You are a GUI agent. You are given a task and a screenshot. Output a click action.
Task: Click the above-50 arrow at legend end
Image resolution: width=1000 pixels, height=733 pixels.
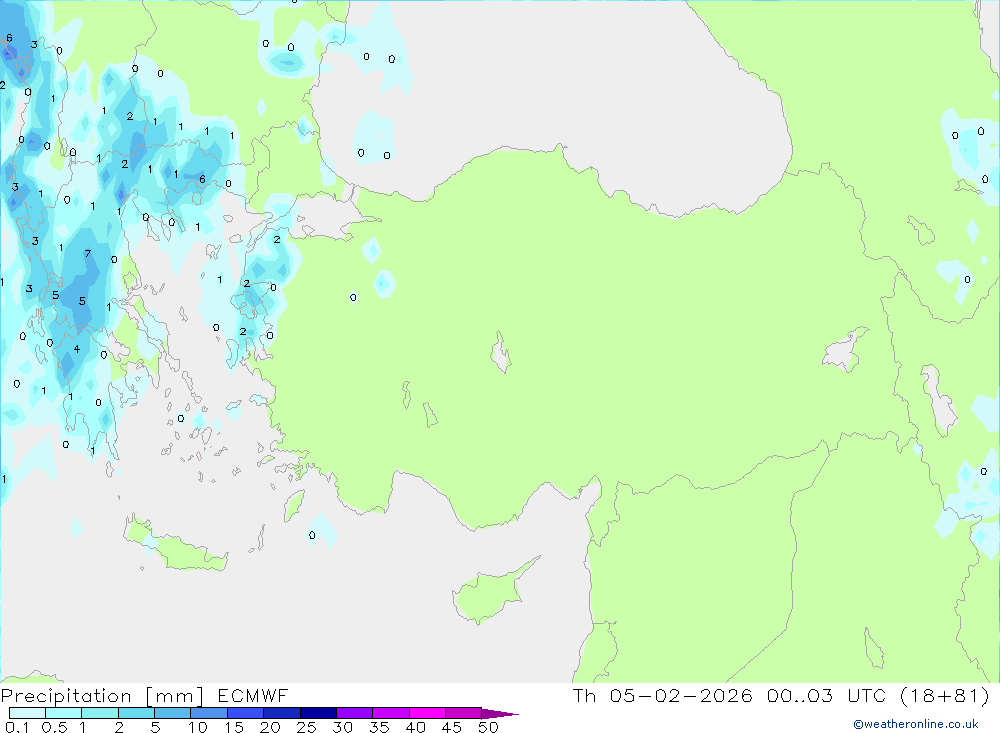point(500,714)
